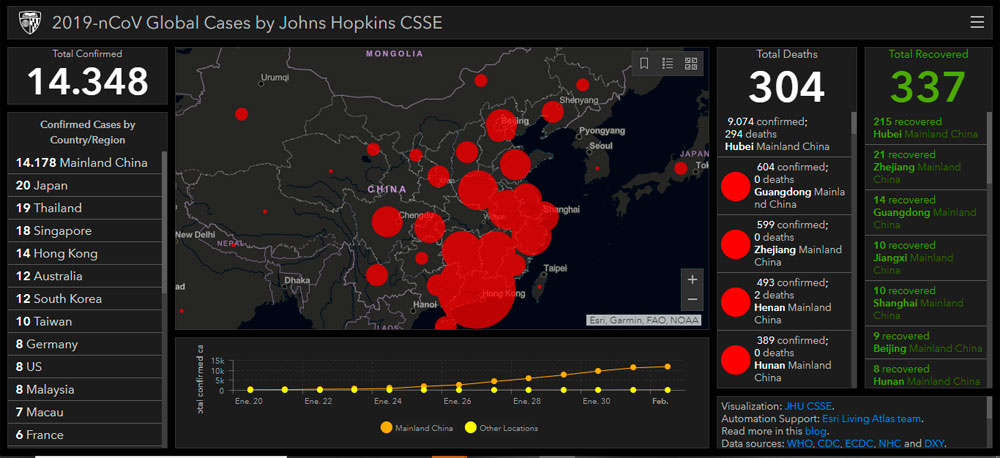Click the 10 recovered Shanghai entry

click(923, 303)
